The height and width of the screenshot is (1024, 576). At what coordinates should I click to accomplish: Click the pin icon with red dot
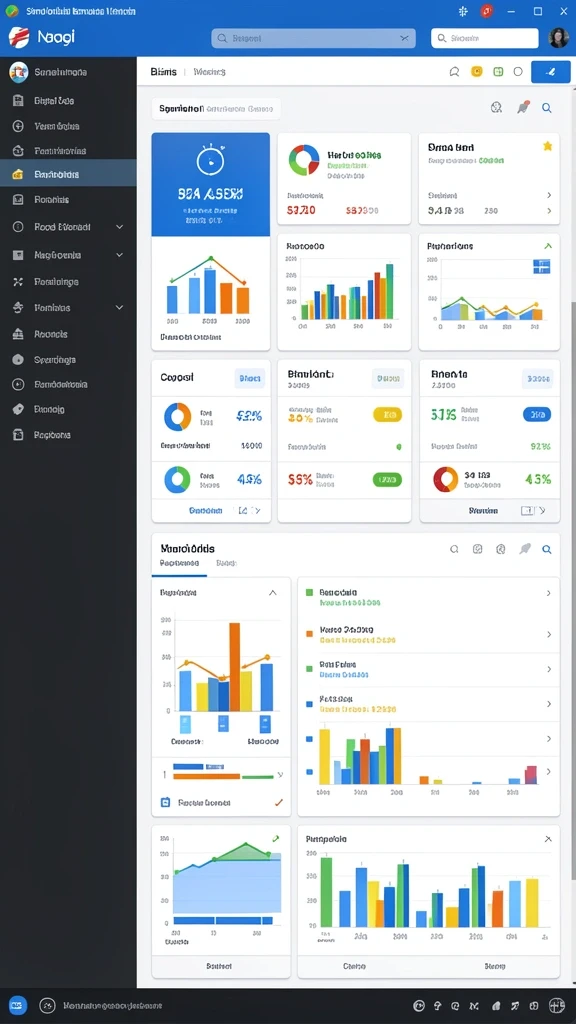523,108
